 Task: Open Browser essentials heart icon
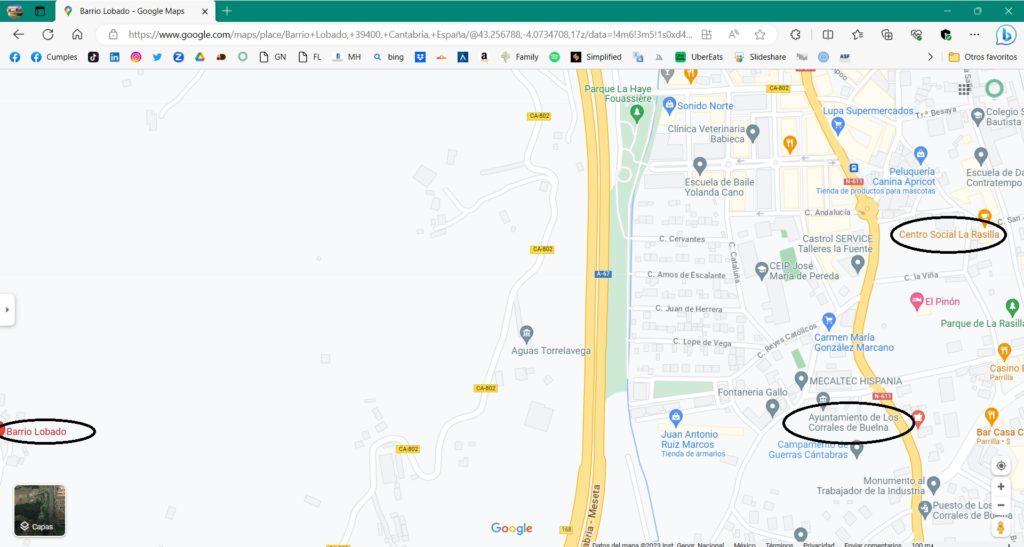point(916,35)
